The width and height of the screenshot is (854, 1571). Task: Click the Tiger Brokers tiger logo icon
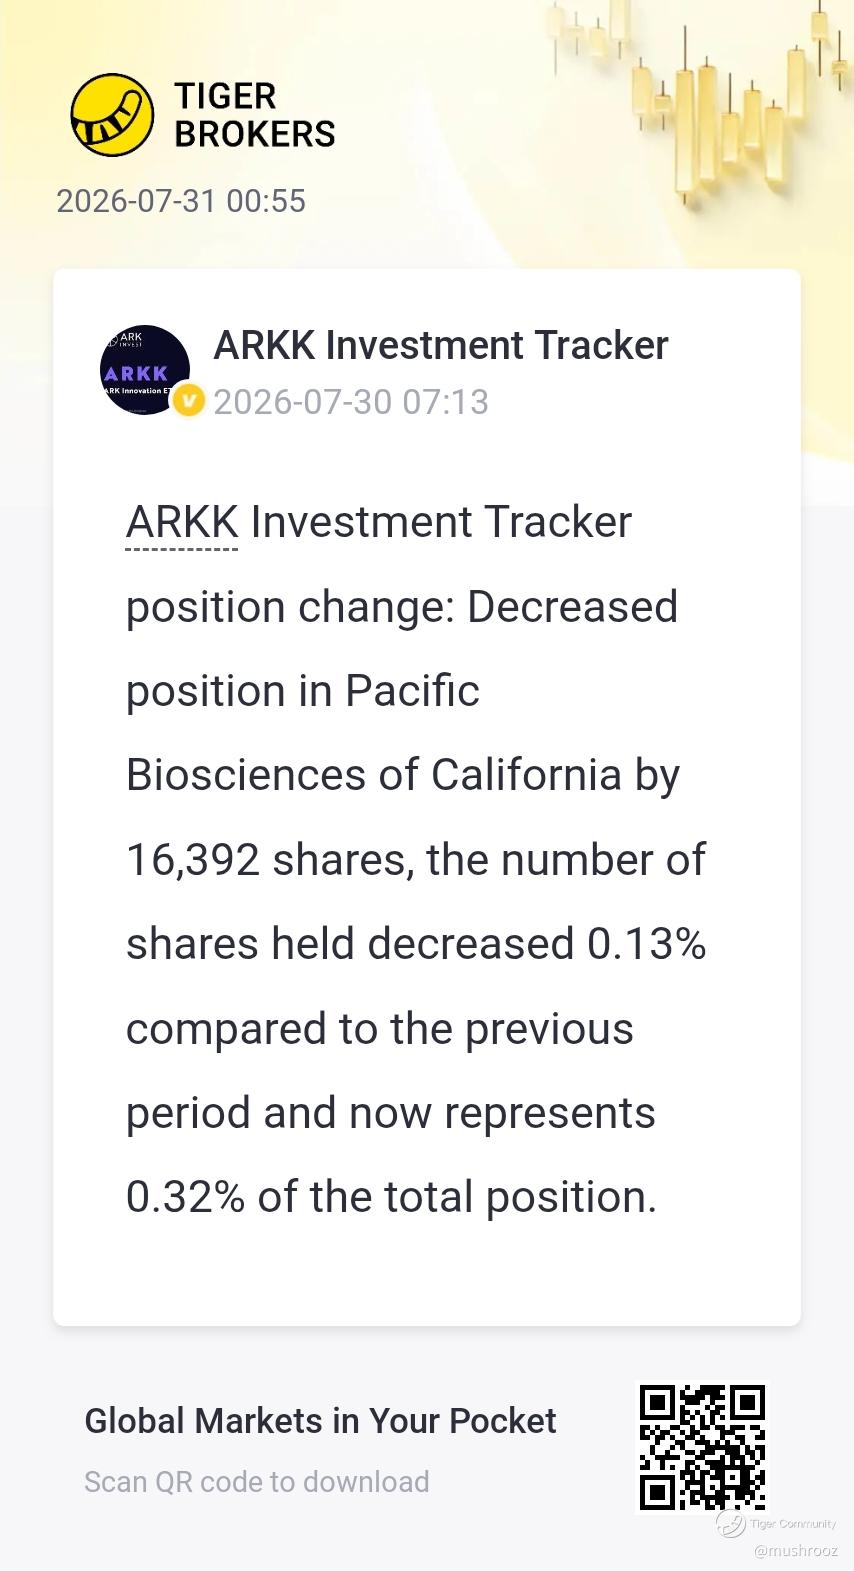112,115
